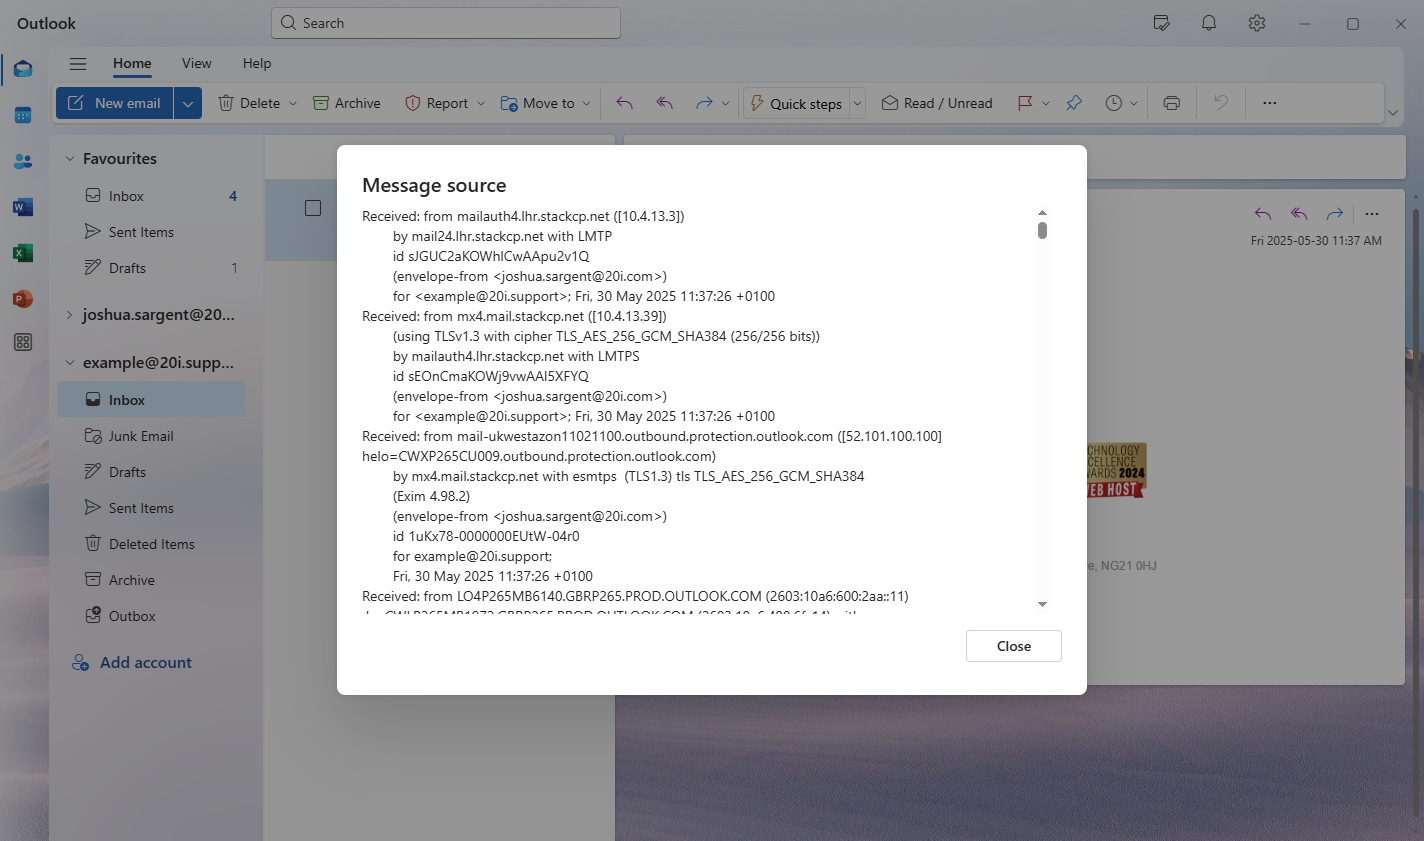This screenshot has height=841, width=1424.
Task: Open Favourites Sent Items folder
Action: [152, 232]
